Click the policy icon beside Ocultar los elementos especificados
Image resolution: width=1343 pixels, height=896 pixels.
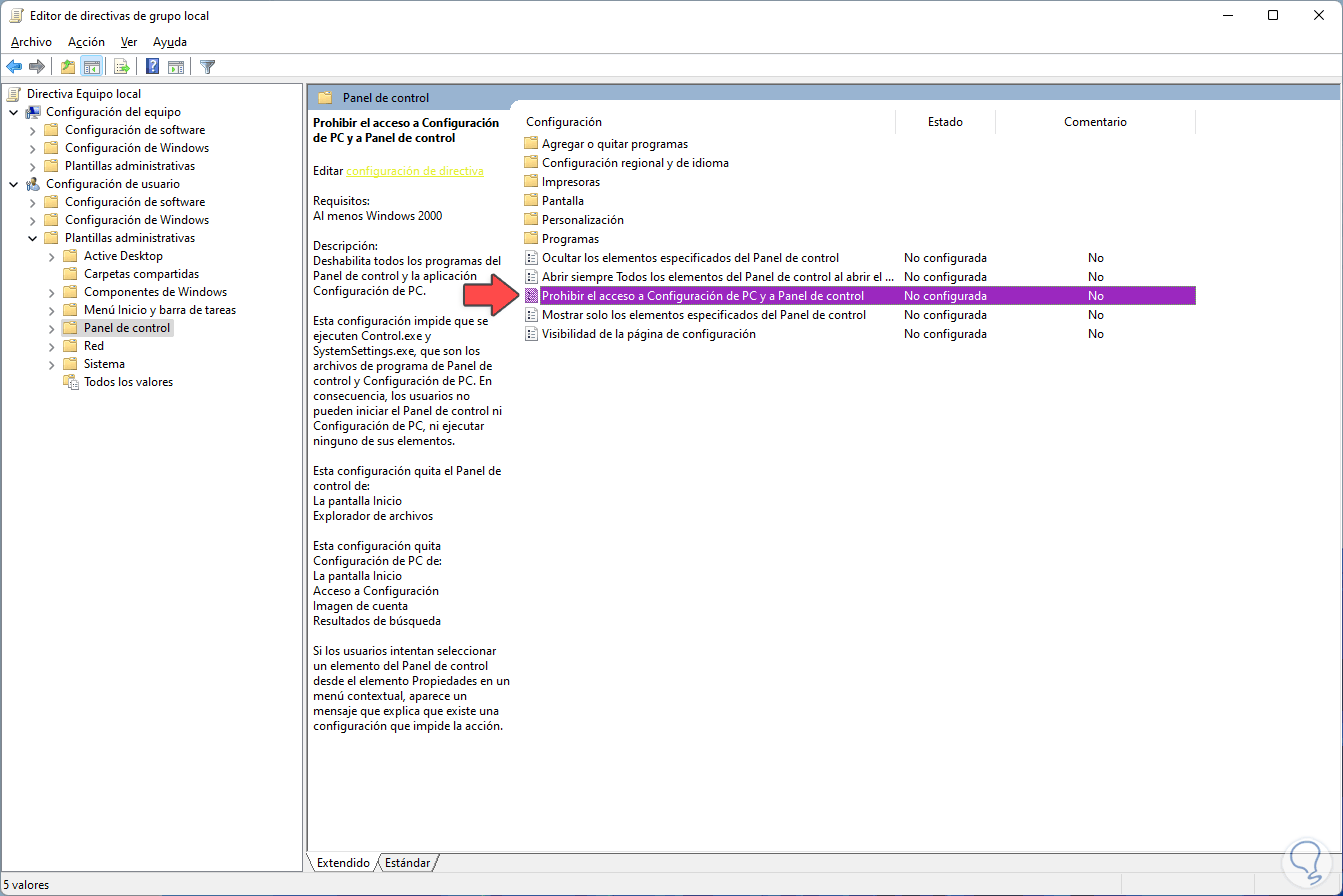[531, 258]
